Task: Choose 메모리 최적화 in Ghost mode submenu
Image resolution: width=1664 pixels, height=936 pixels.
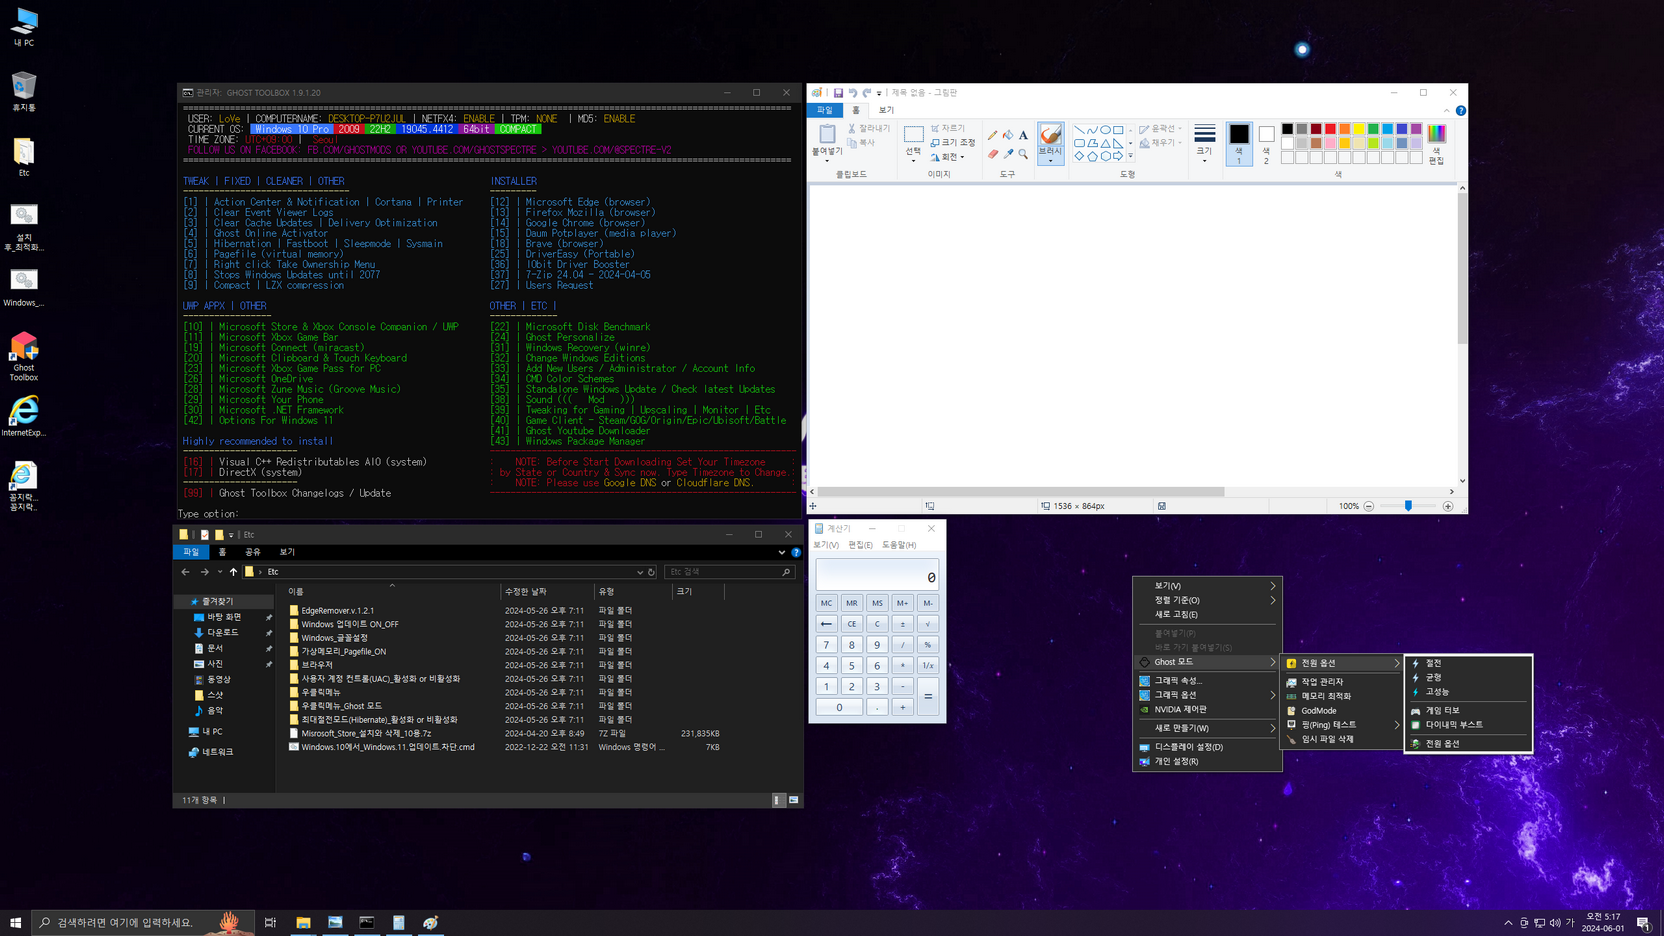Action: click(1342, 696)
